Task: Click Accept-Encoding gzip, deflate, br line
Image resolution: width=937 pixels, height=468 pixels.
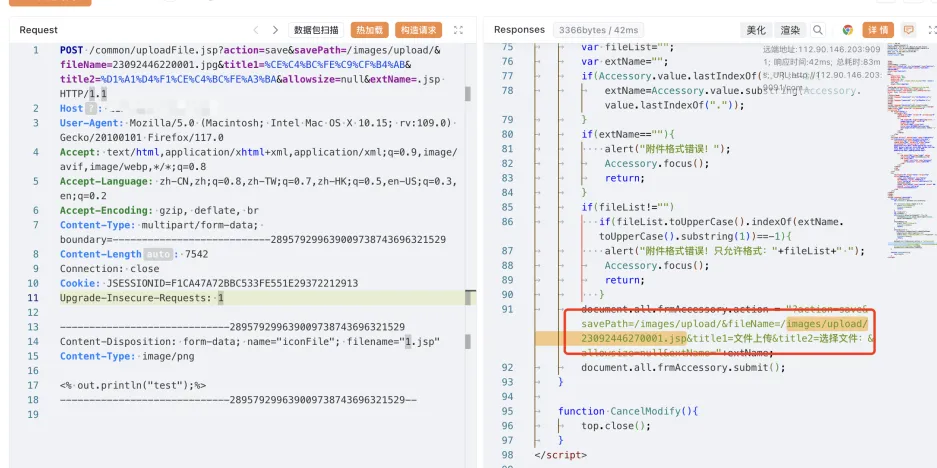Action: click(159, 210)
